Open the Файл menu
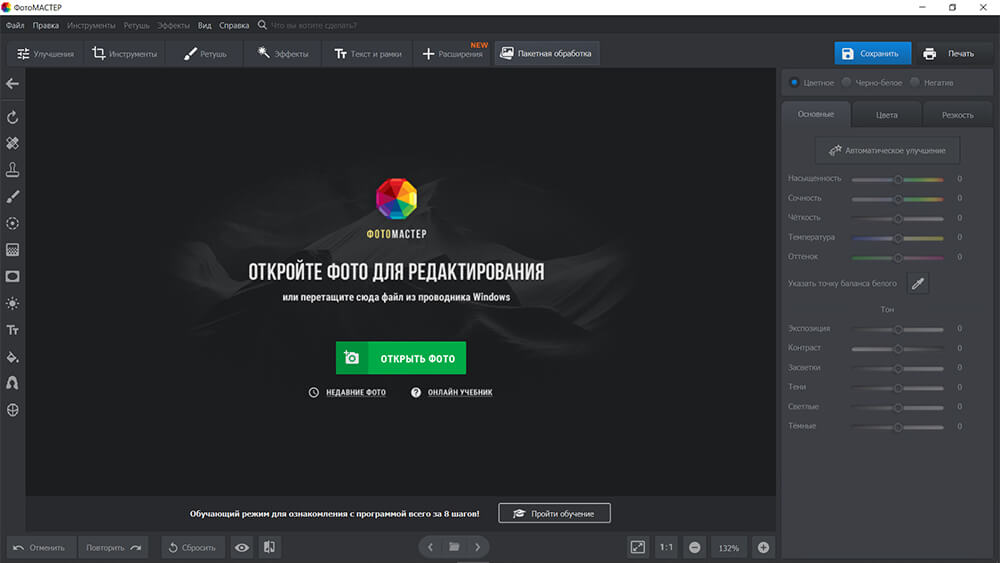The image size is (1000, 563). point(15,26)
